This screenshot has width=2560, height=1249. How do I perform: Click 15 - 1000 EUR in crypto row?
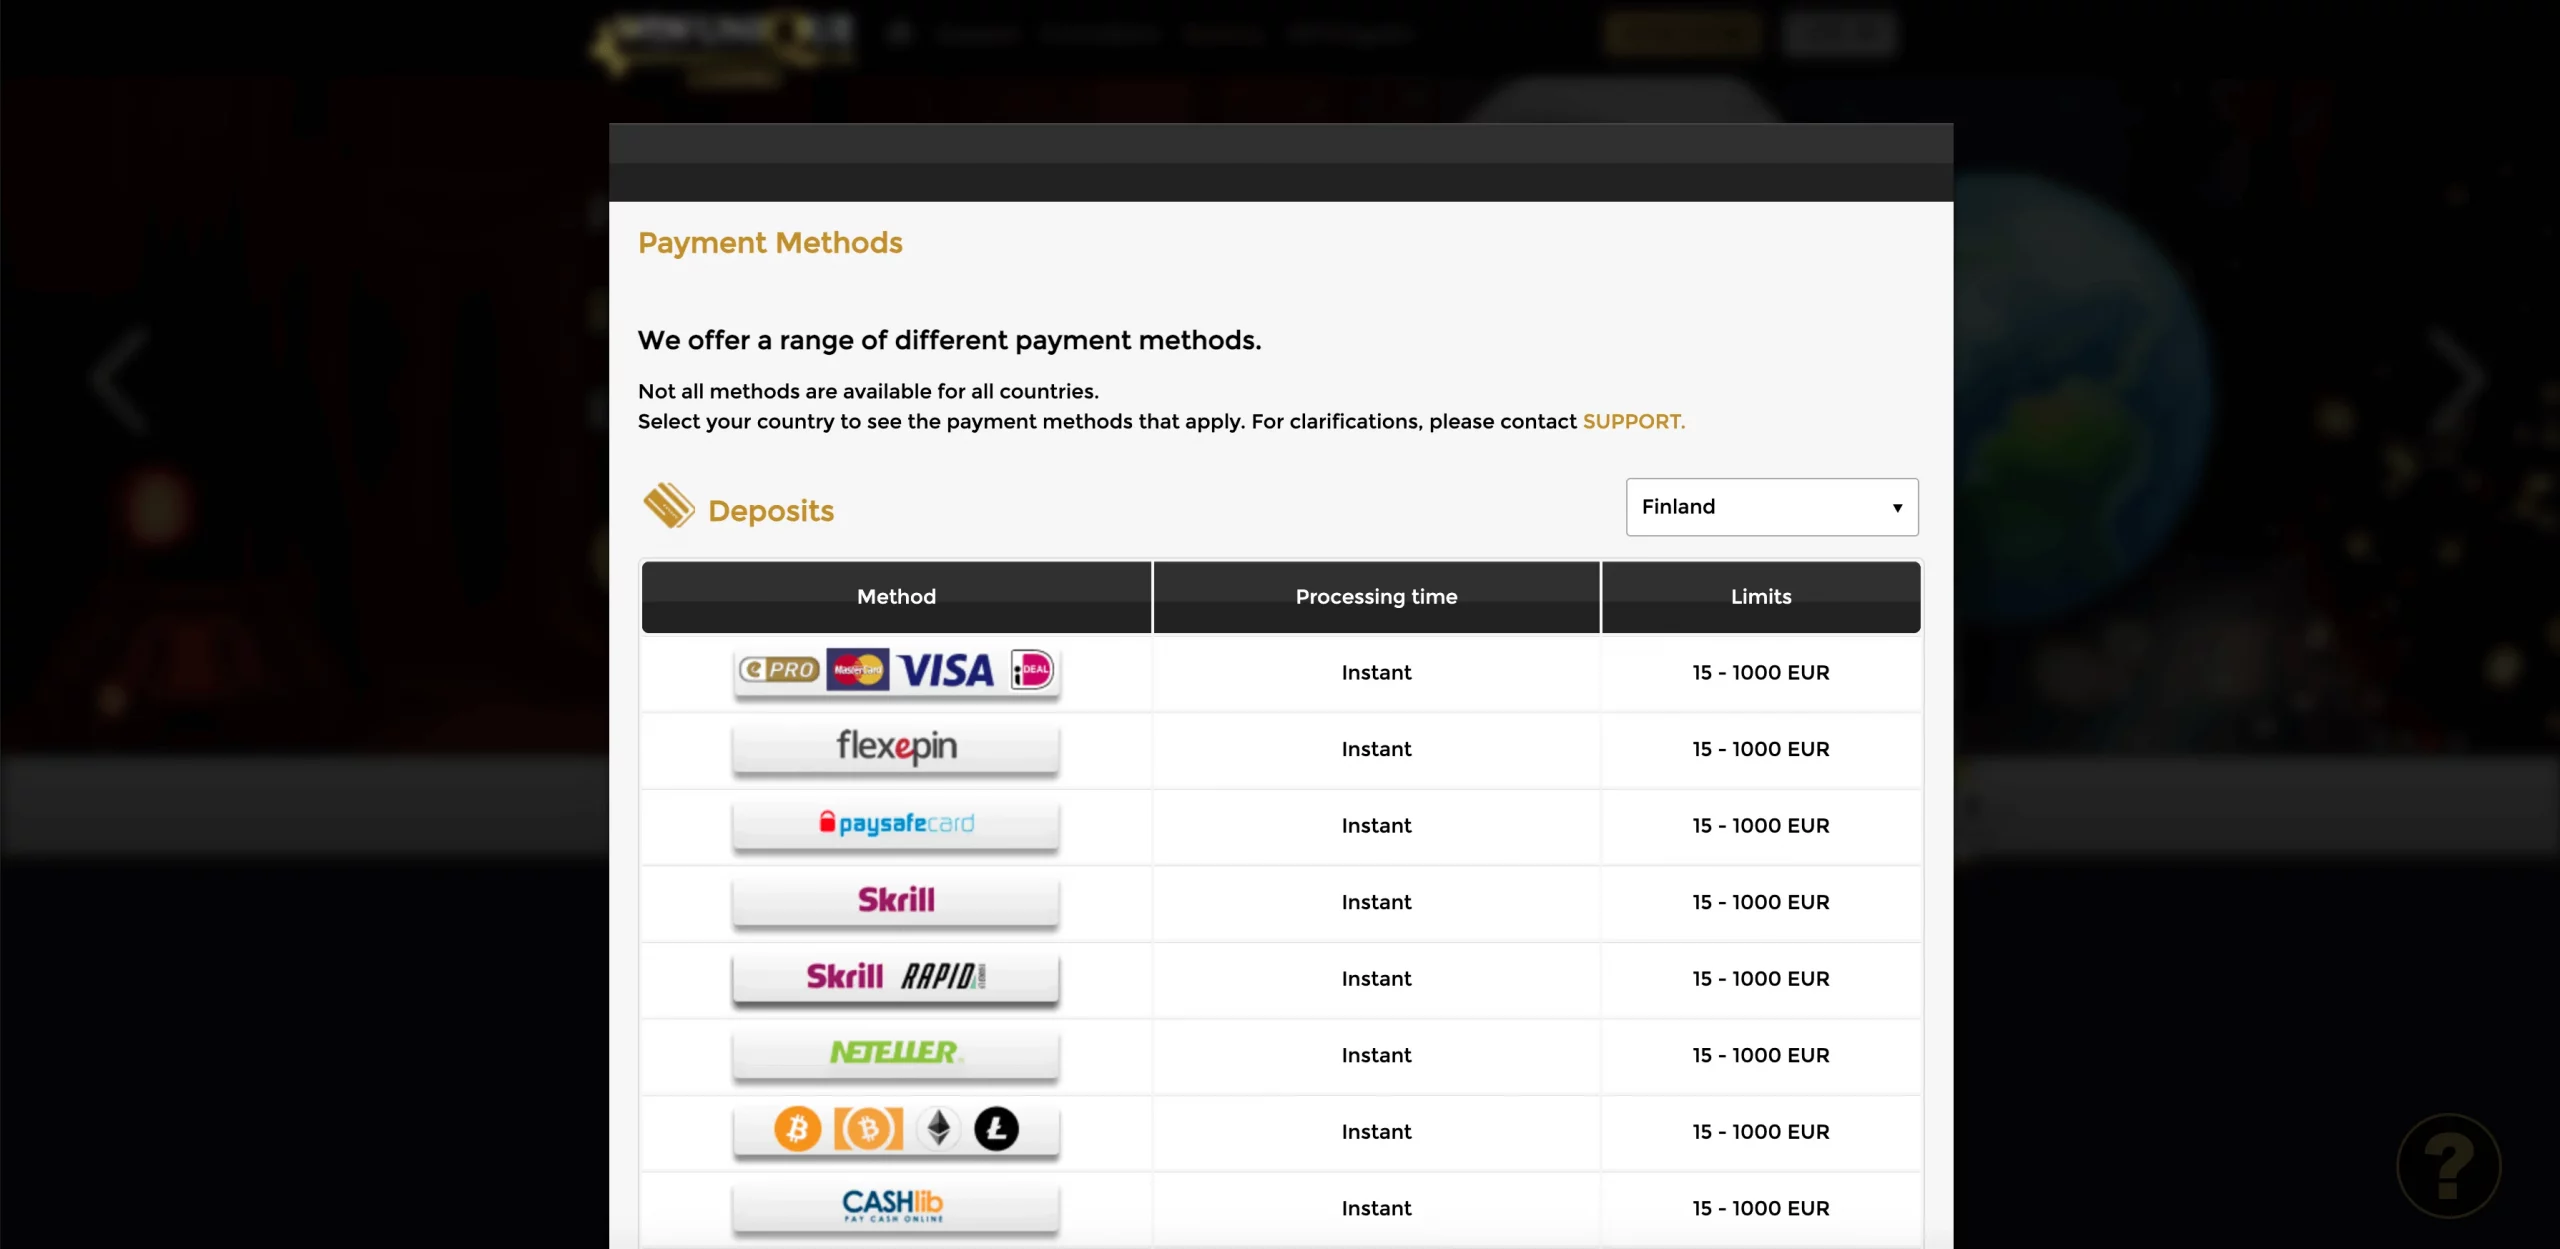[1761, 1132]
